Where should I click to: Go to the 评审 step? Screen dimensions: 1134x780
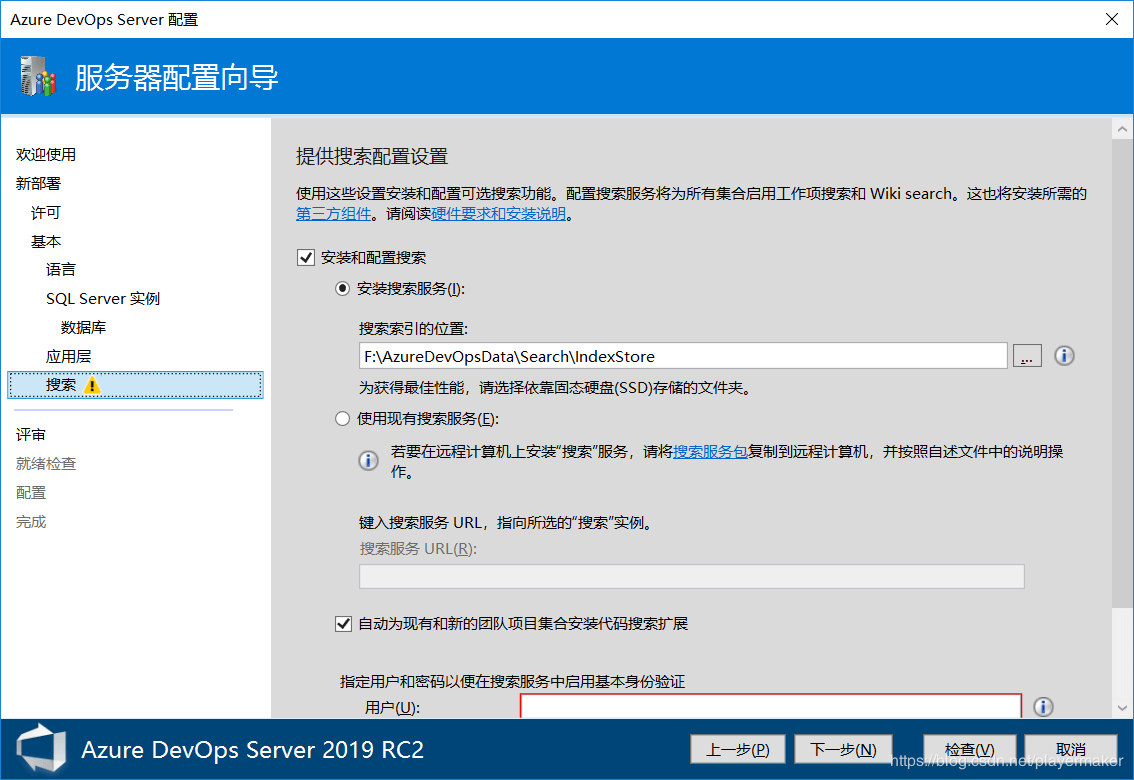(30, 434)
